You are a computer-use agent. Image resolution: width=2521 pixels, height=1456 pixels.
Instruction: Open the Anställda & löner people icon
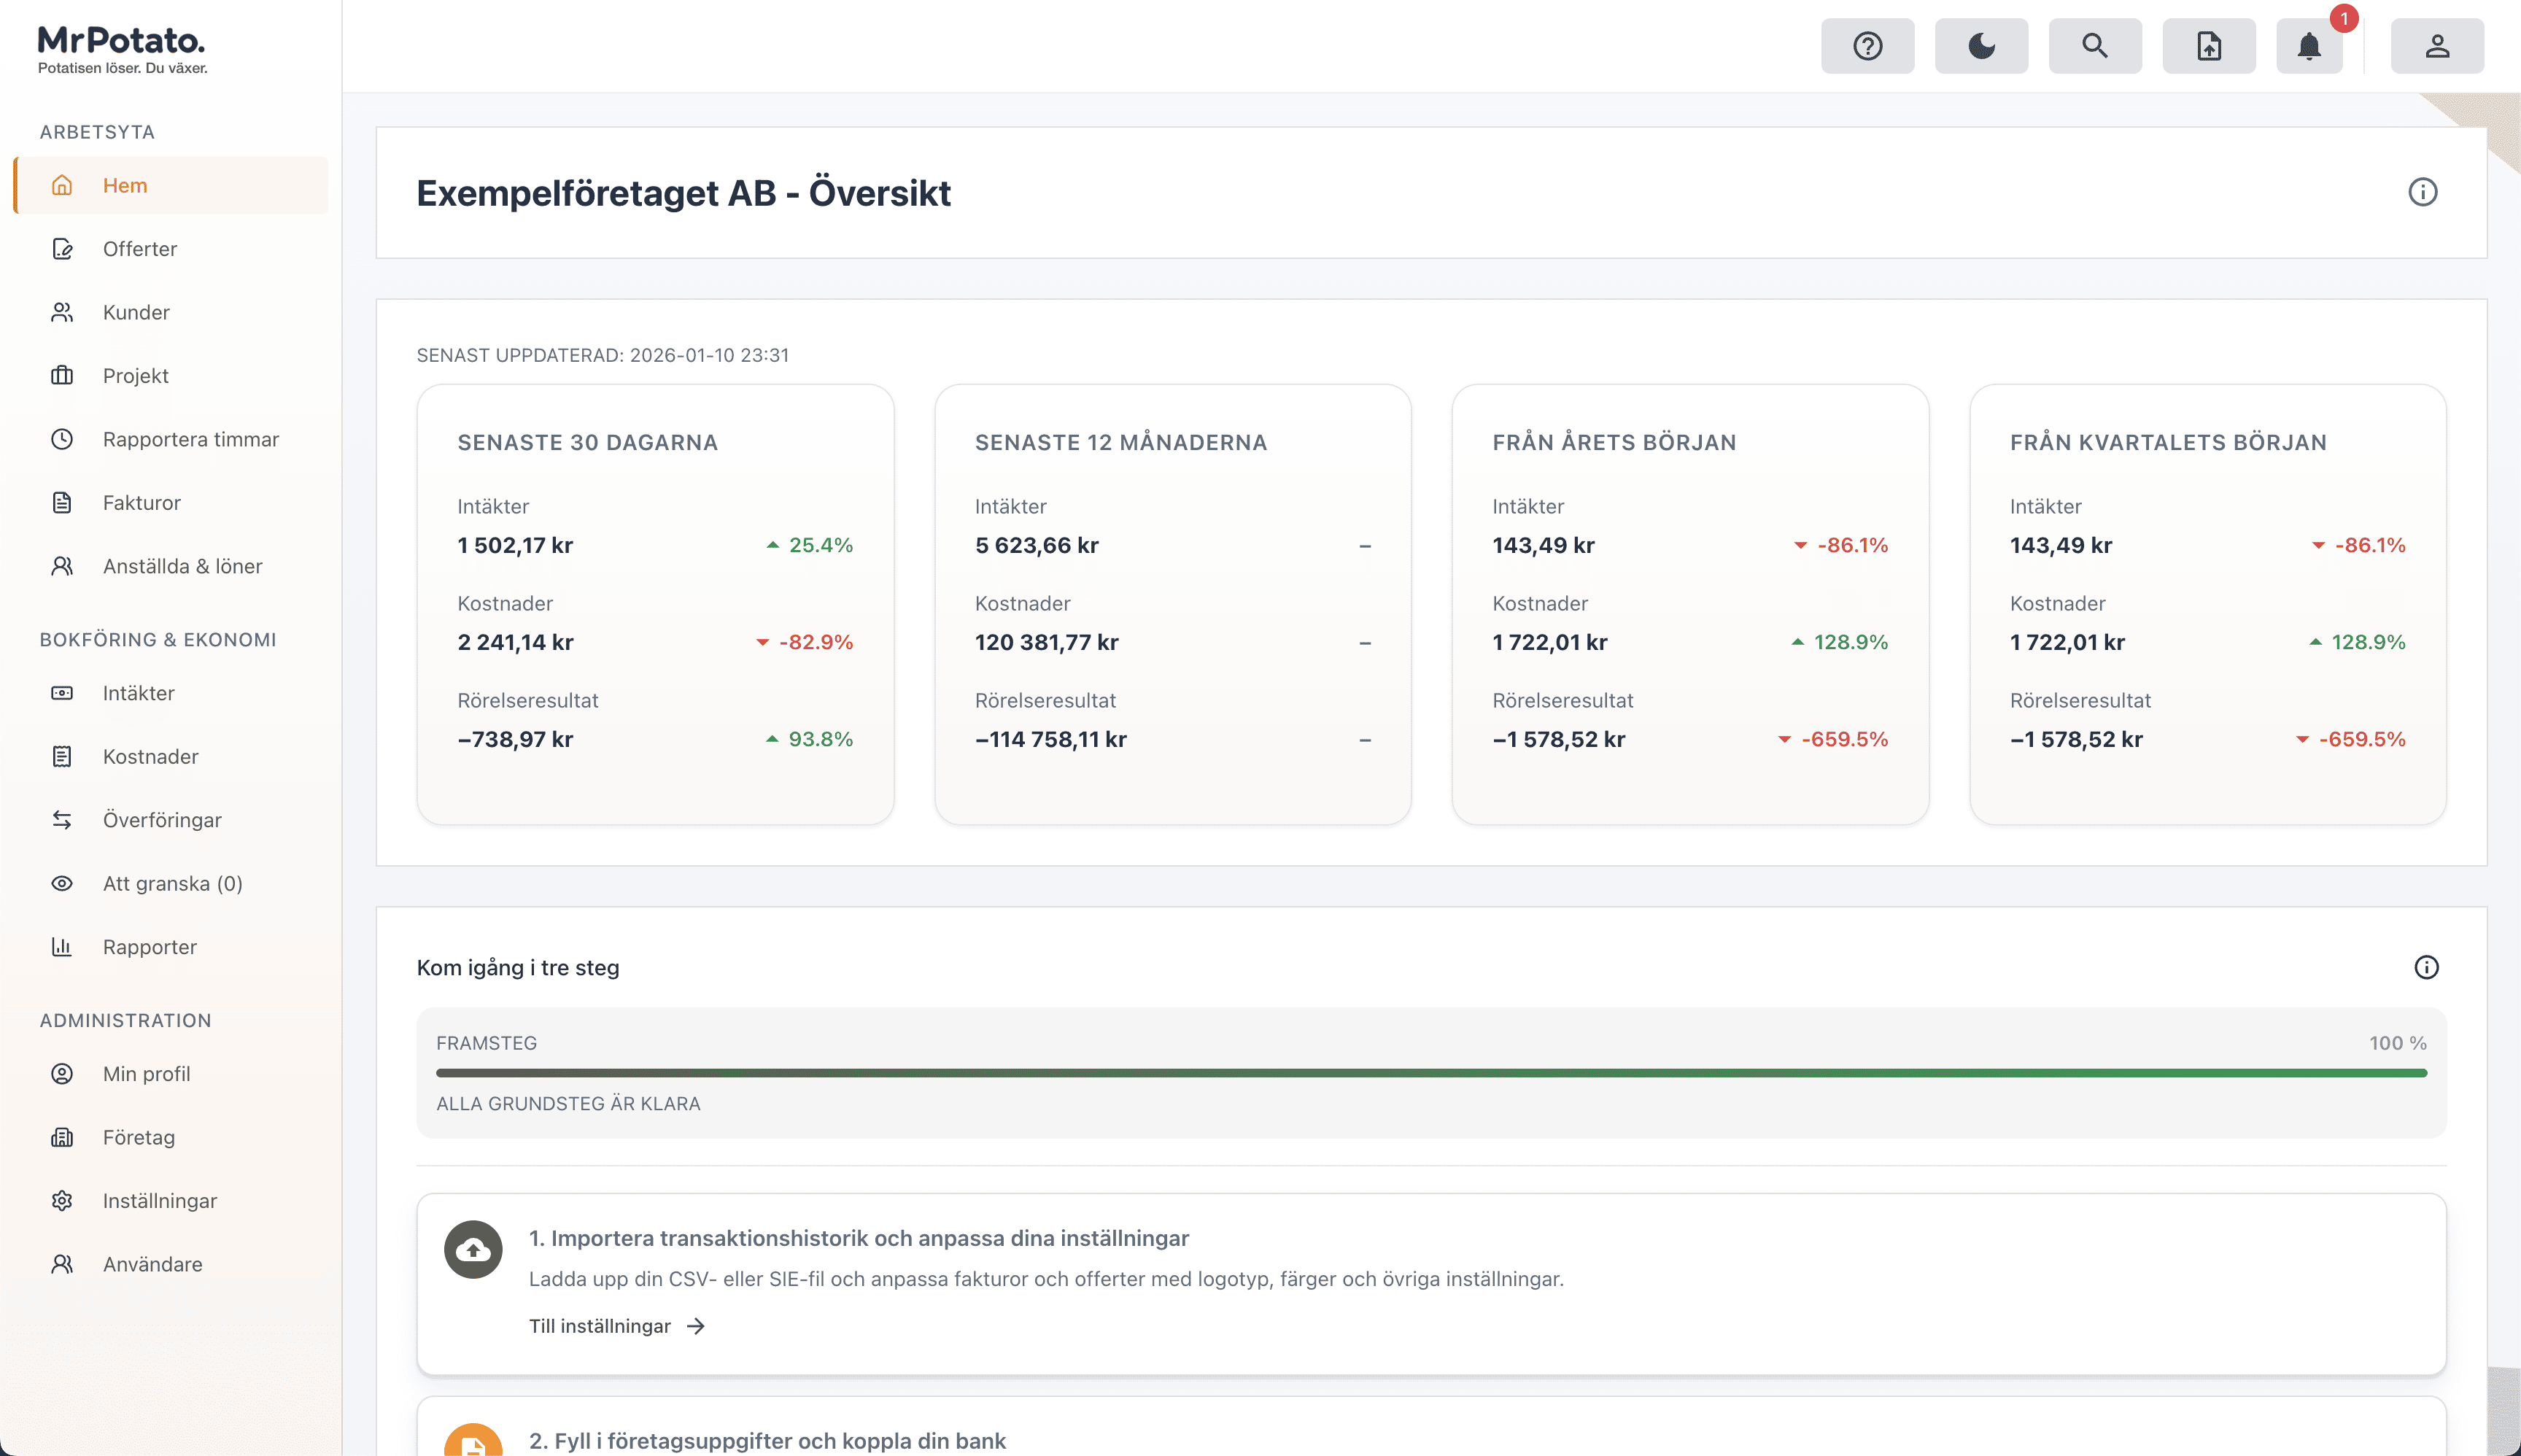62,566
